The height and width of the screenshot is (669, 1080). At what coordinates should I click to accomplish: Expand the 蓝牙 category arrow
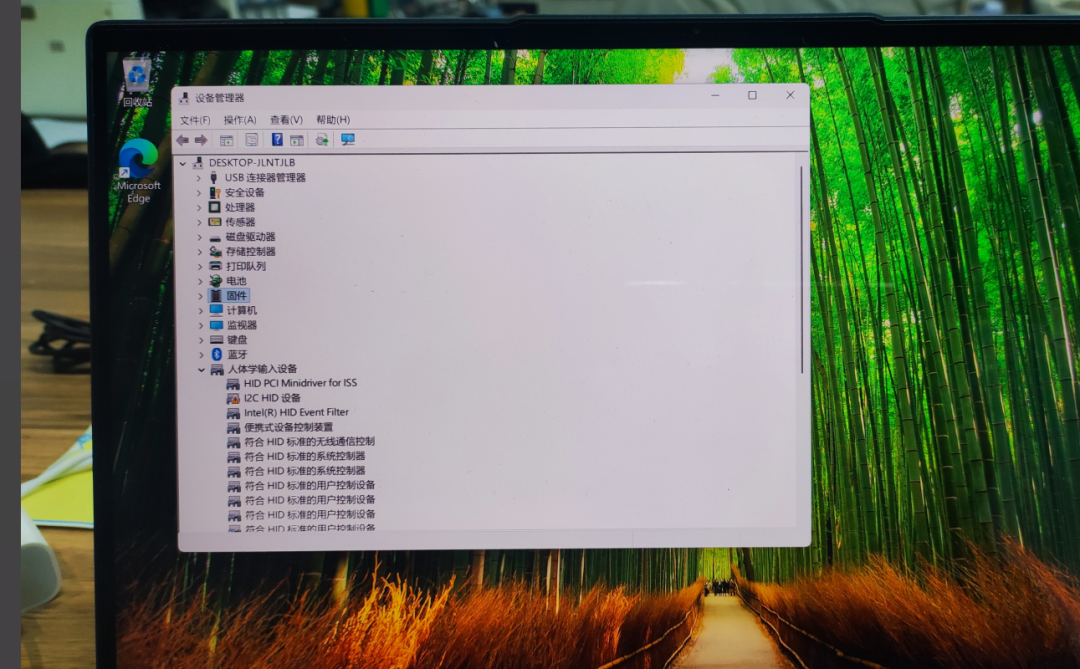coord(201,355)
